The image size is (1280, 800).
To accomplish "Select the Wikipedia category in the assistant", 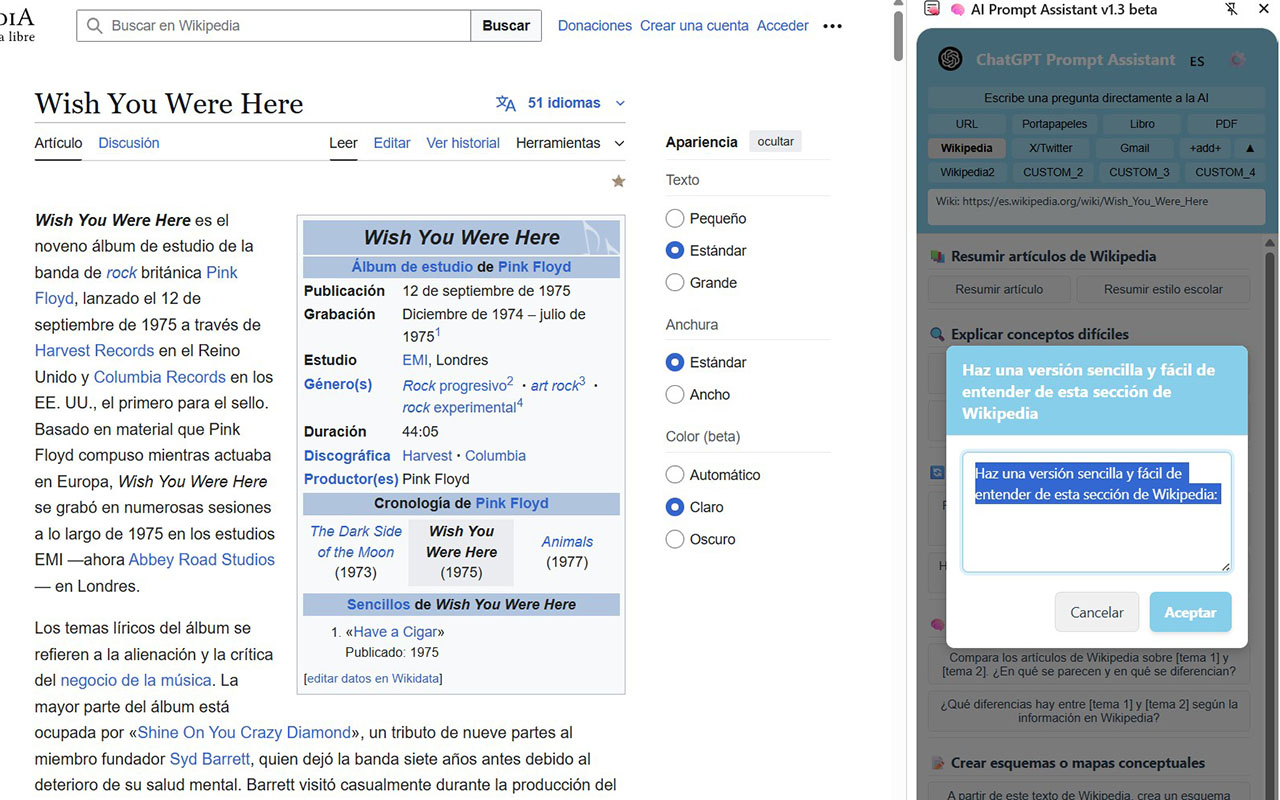I will click(967, 148).
